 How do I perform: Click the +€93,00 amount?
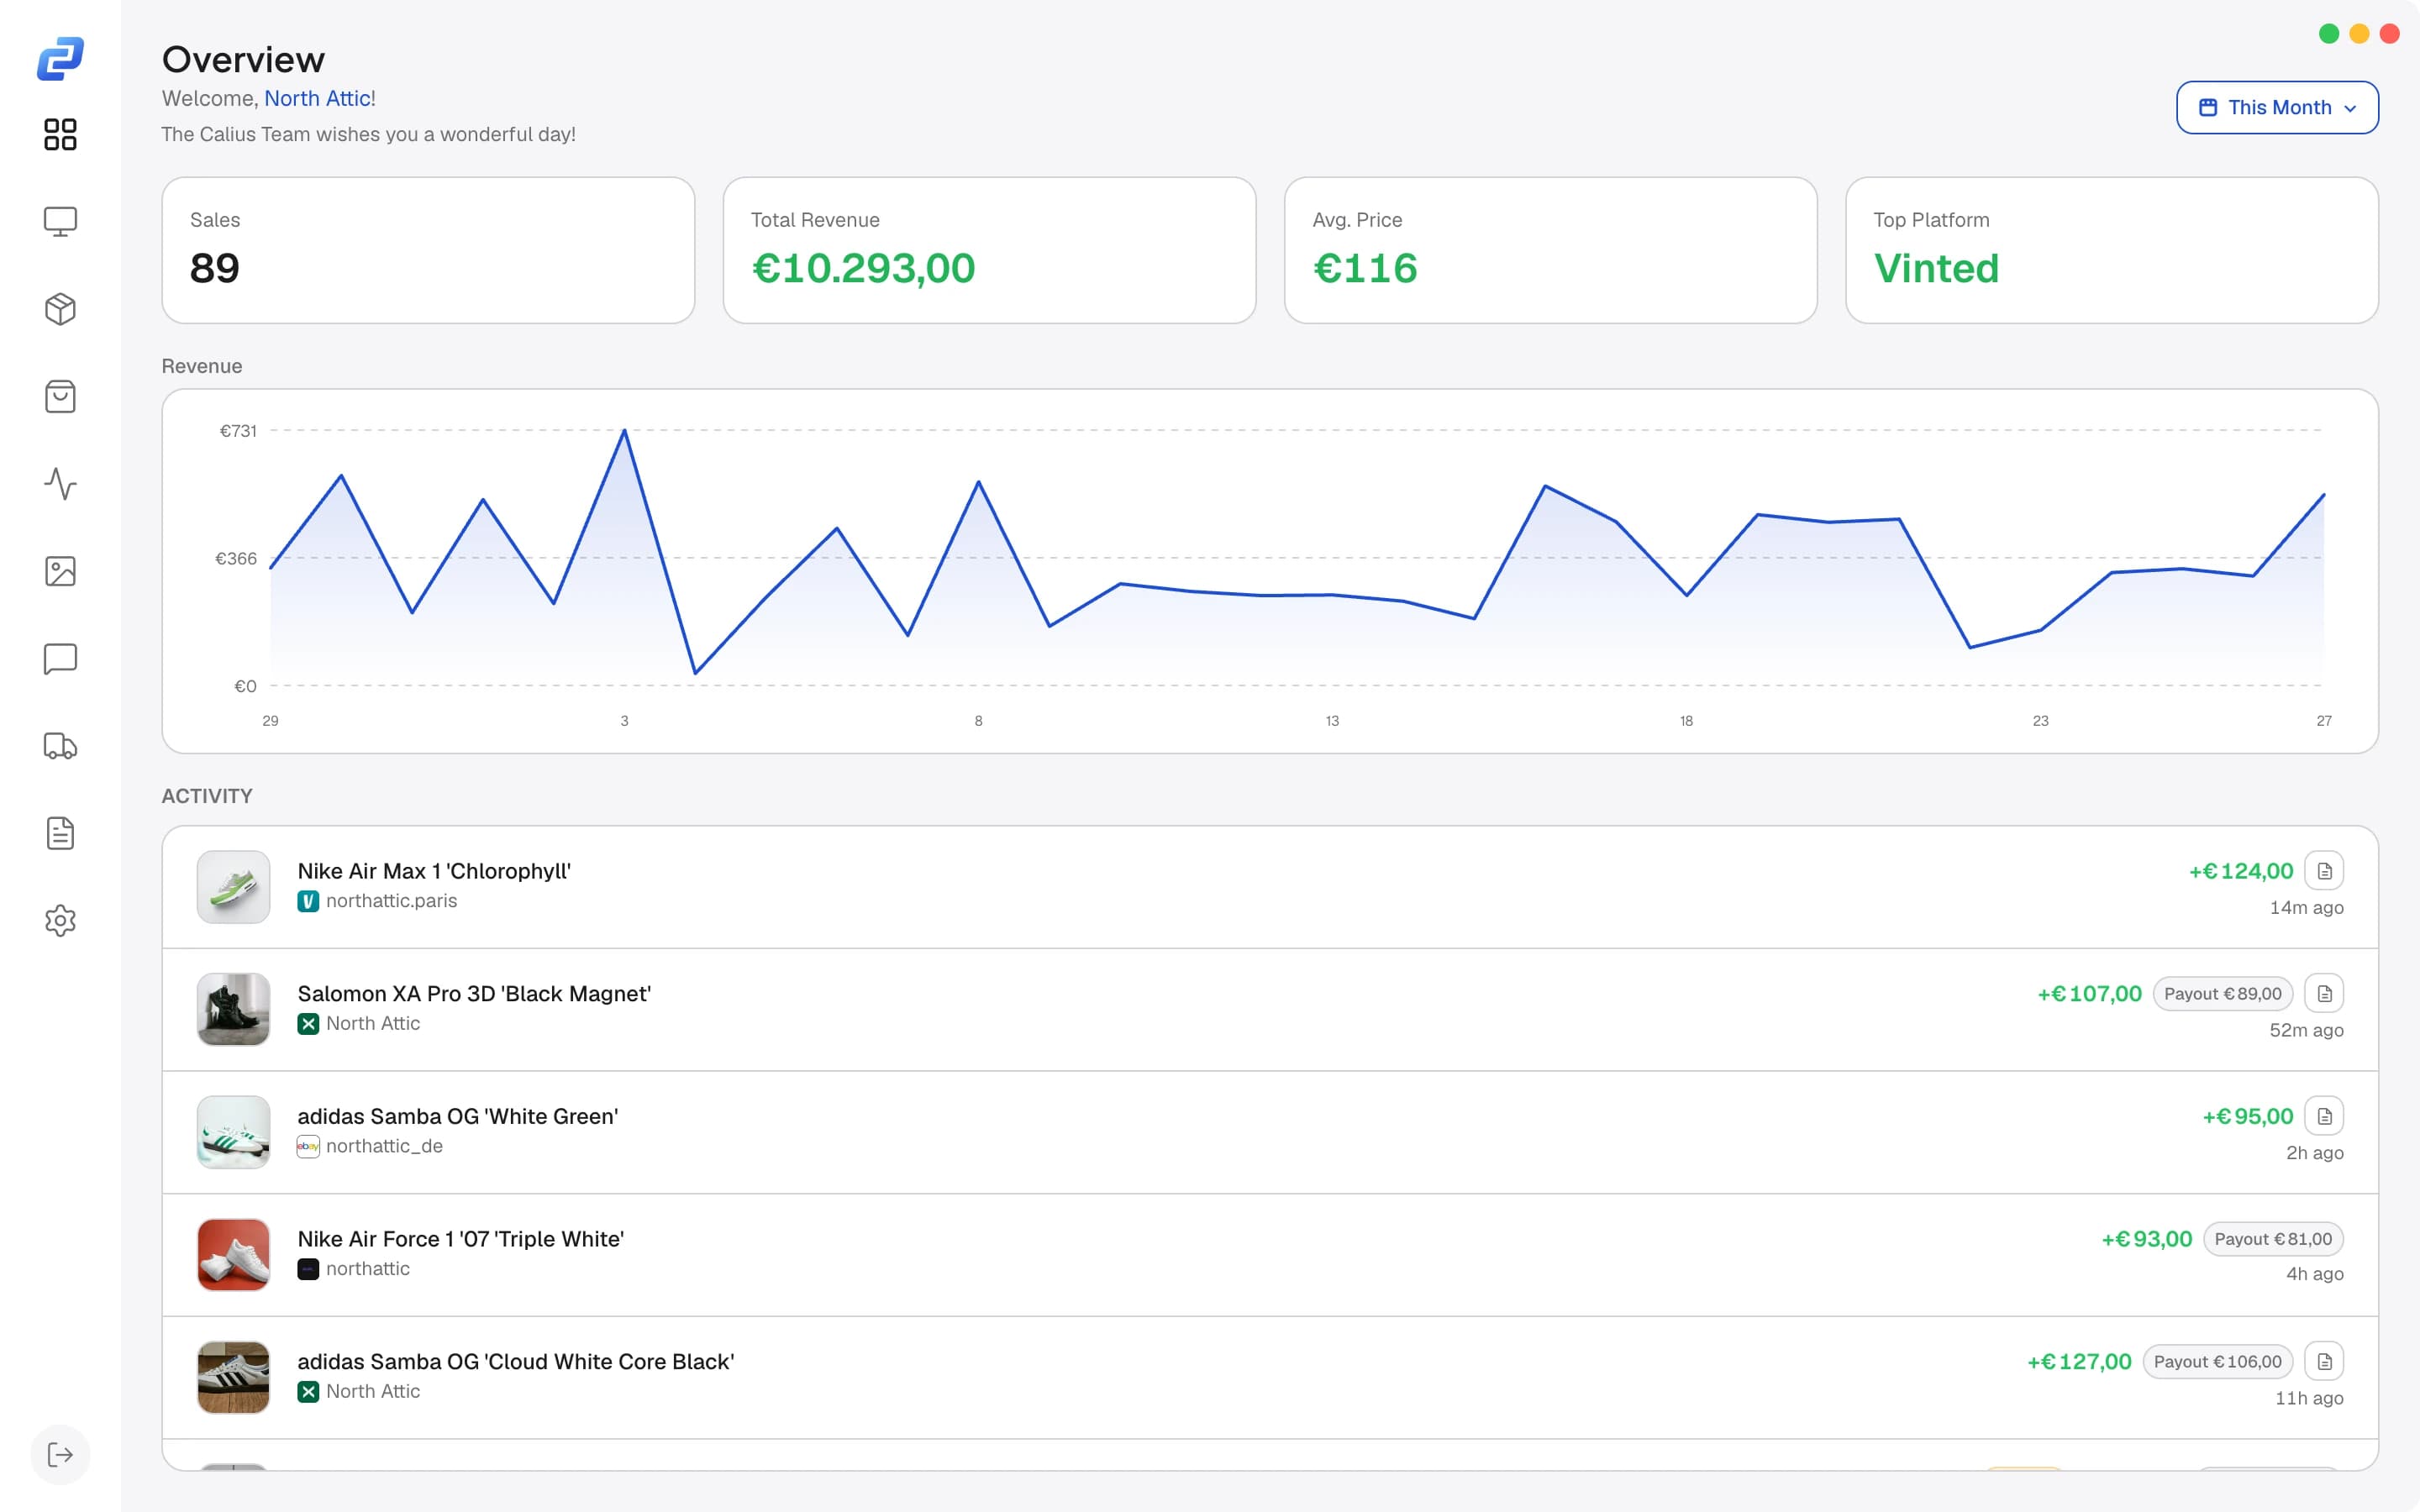pos(2146,1239)
